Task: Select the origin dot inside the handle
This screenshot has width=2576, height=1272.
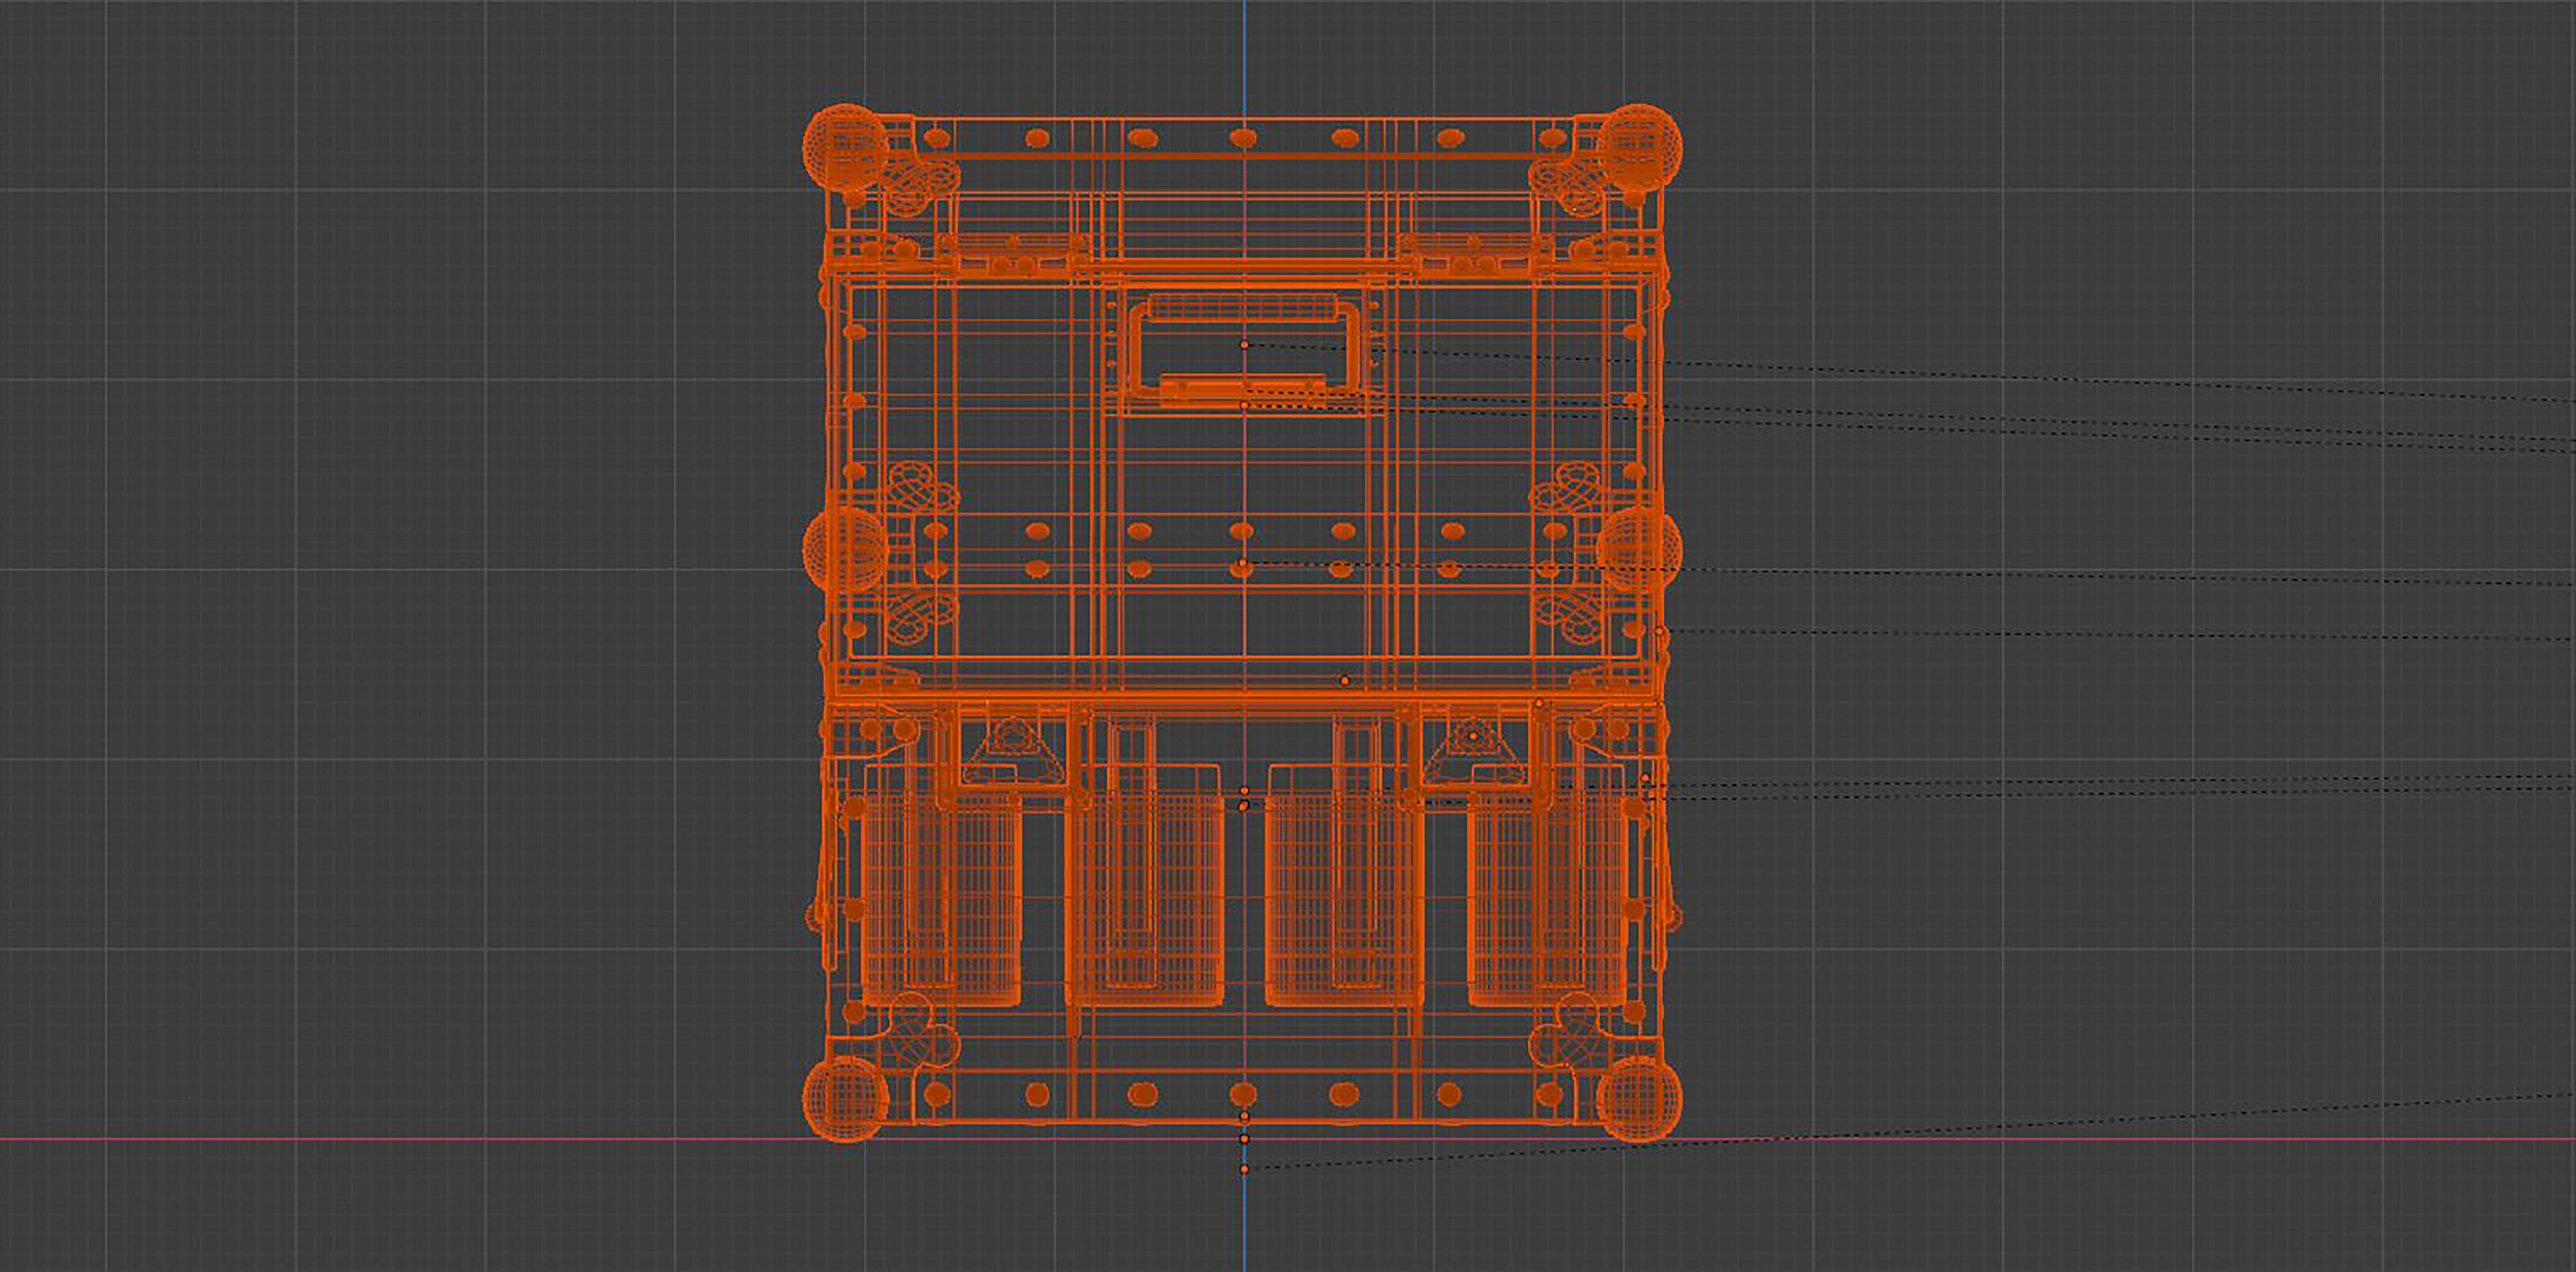Action: point(1244,344)
